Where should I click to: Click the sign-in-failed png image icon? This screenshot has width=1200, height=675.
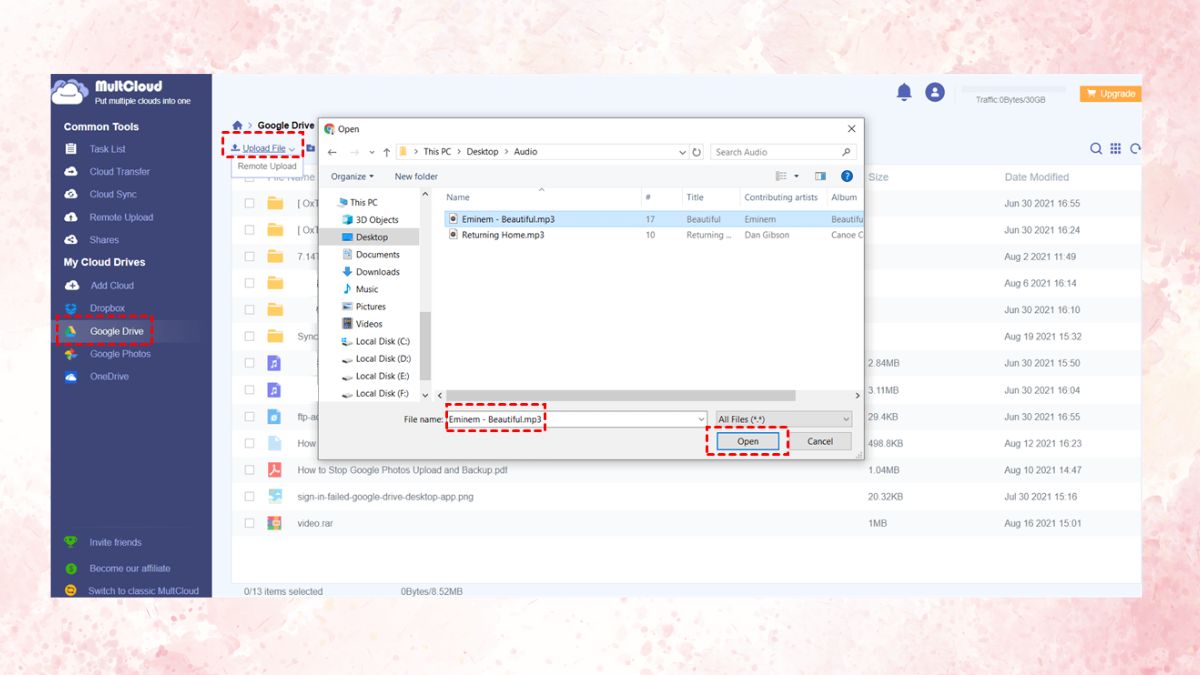pyautogui.click(x=275, y=496)
